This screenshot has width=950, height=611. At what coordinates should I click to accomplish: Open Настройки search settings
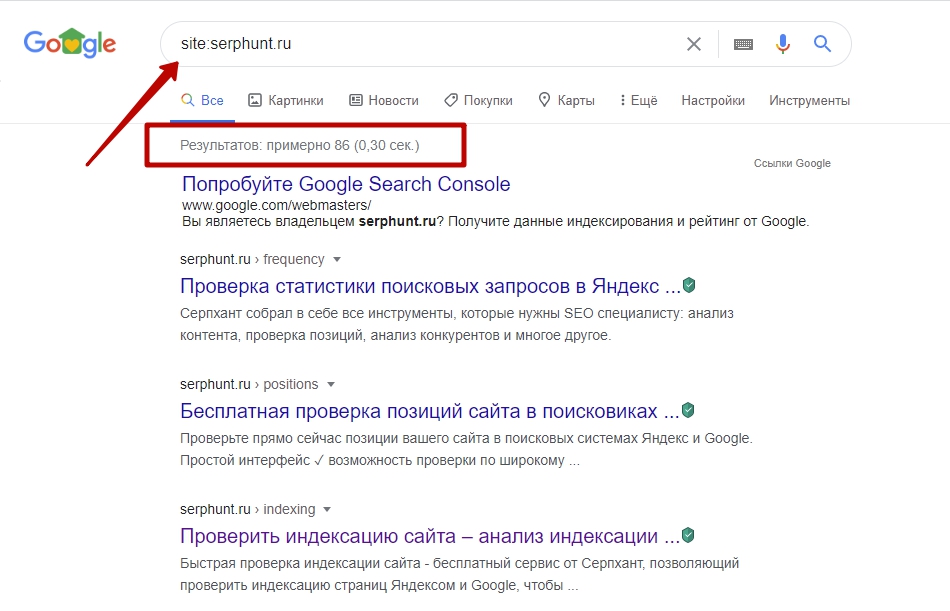click(x=712, y=100)
